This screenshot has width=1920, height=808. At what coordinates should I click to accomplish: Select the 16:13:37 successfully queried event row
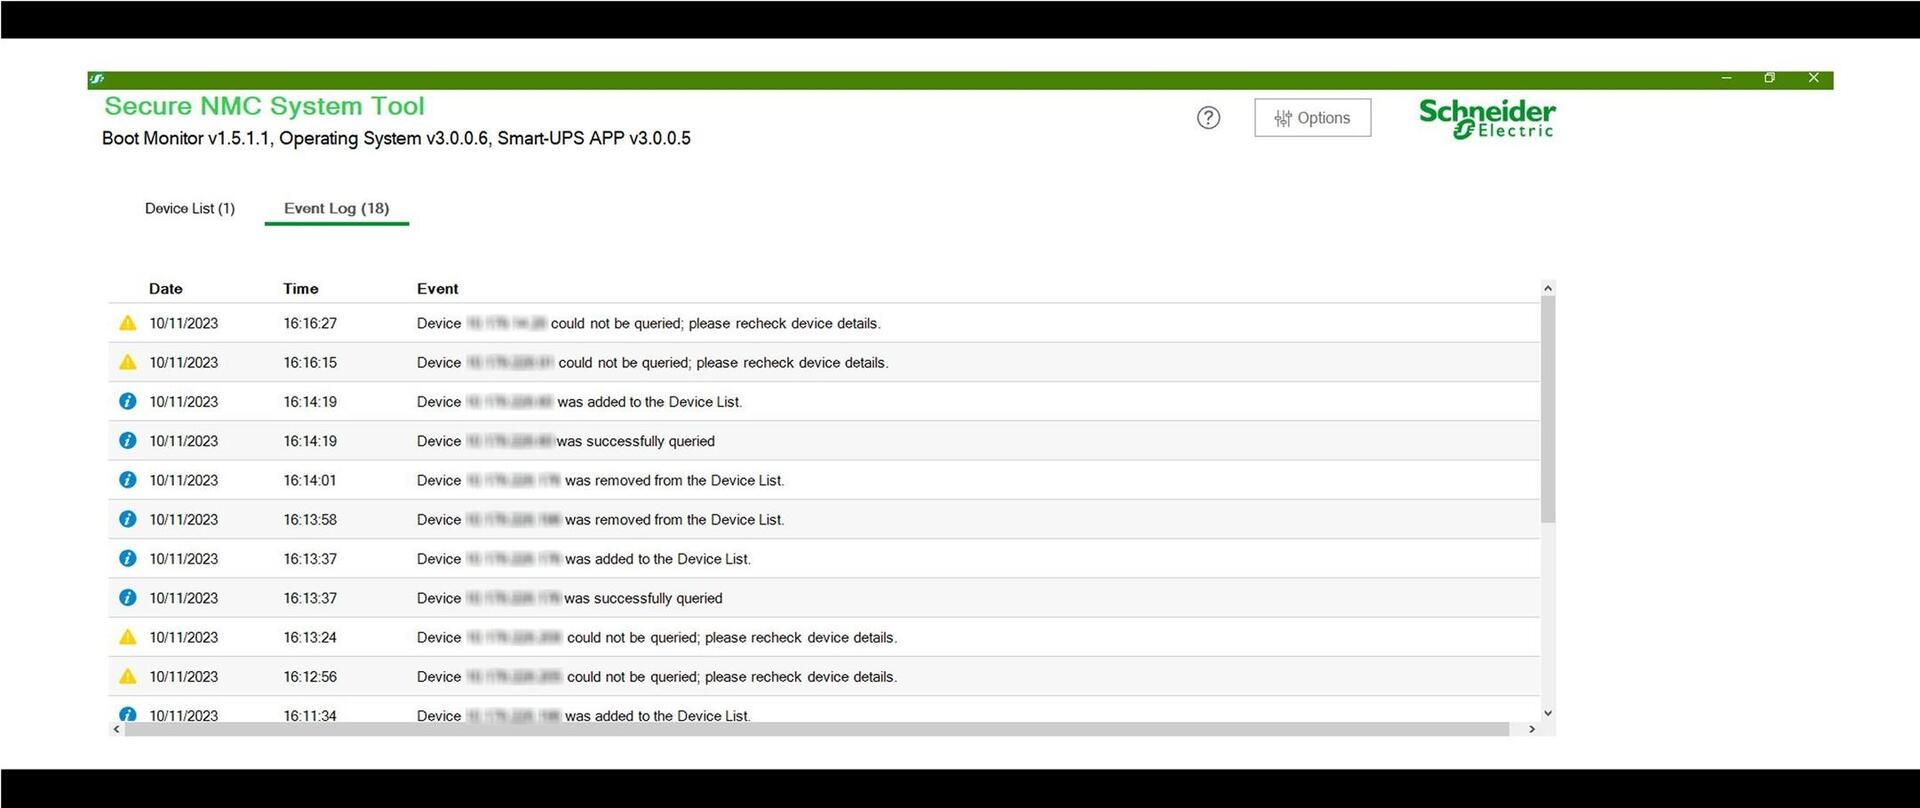(824, 598)
